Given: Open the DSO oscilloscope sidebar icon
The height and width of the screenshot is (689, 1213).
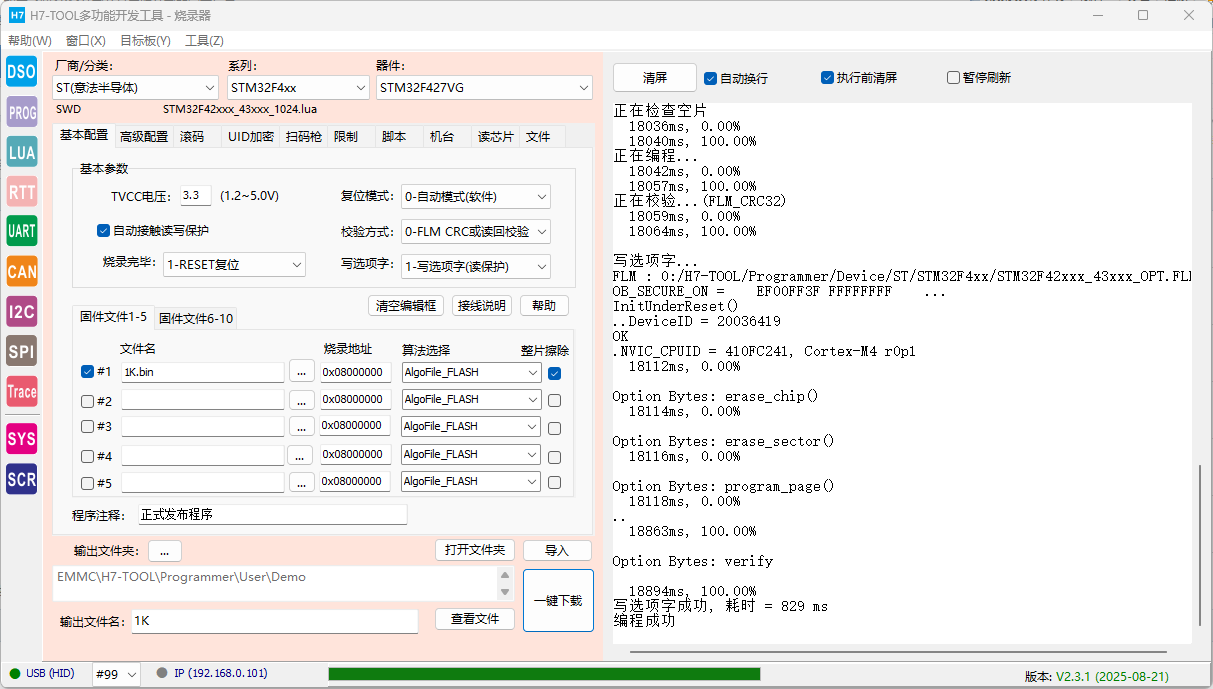Looking at the screenshot, I should click(x=21, y=71).
